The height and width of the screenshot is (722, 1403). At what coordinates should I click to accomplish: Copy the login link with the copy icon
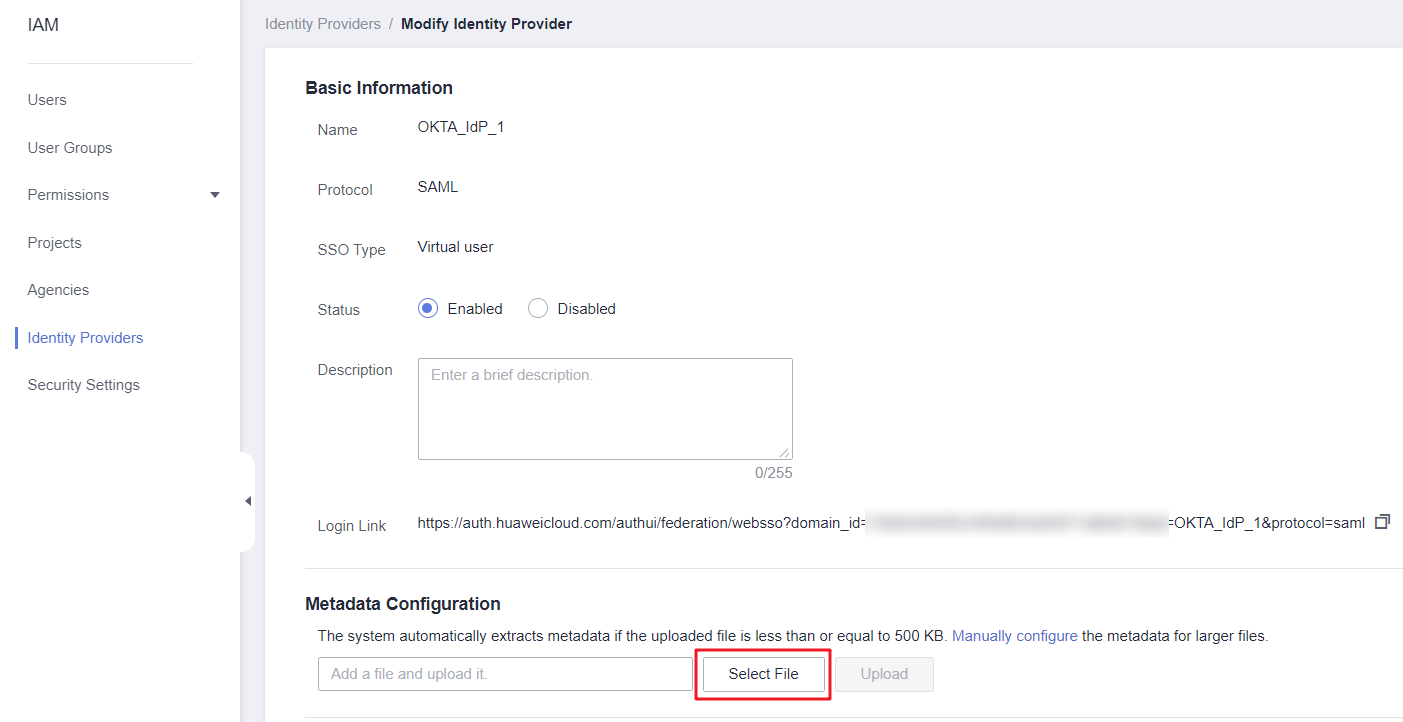click(1382, 521)
